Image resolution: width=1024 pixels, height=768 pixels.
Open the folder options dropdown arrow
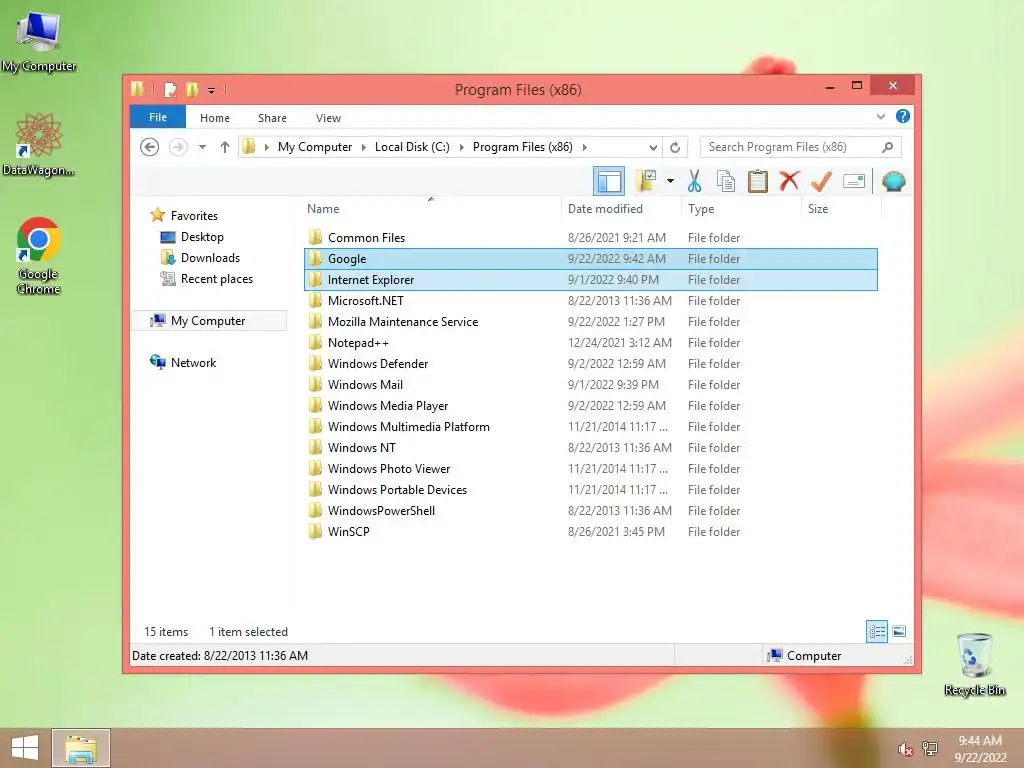670,181
